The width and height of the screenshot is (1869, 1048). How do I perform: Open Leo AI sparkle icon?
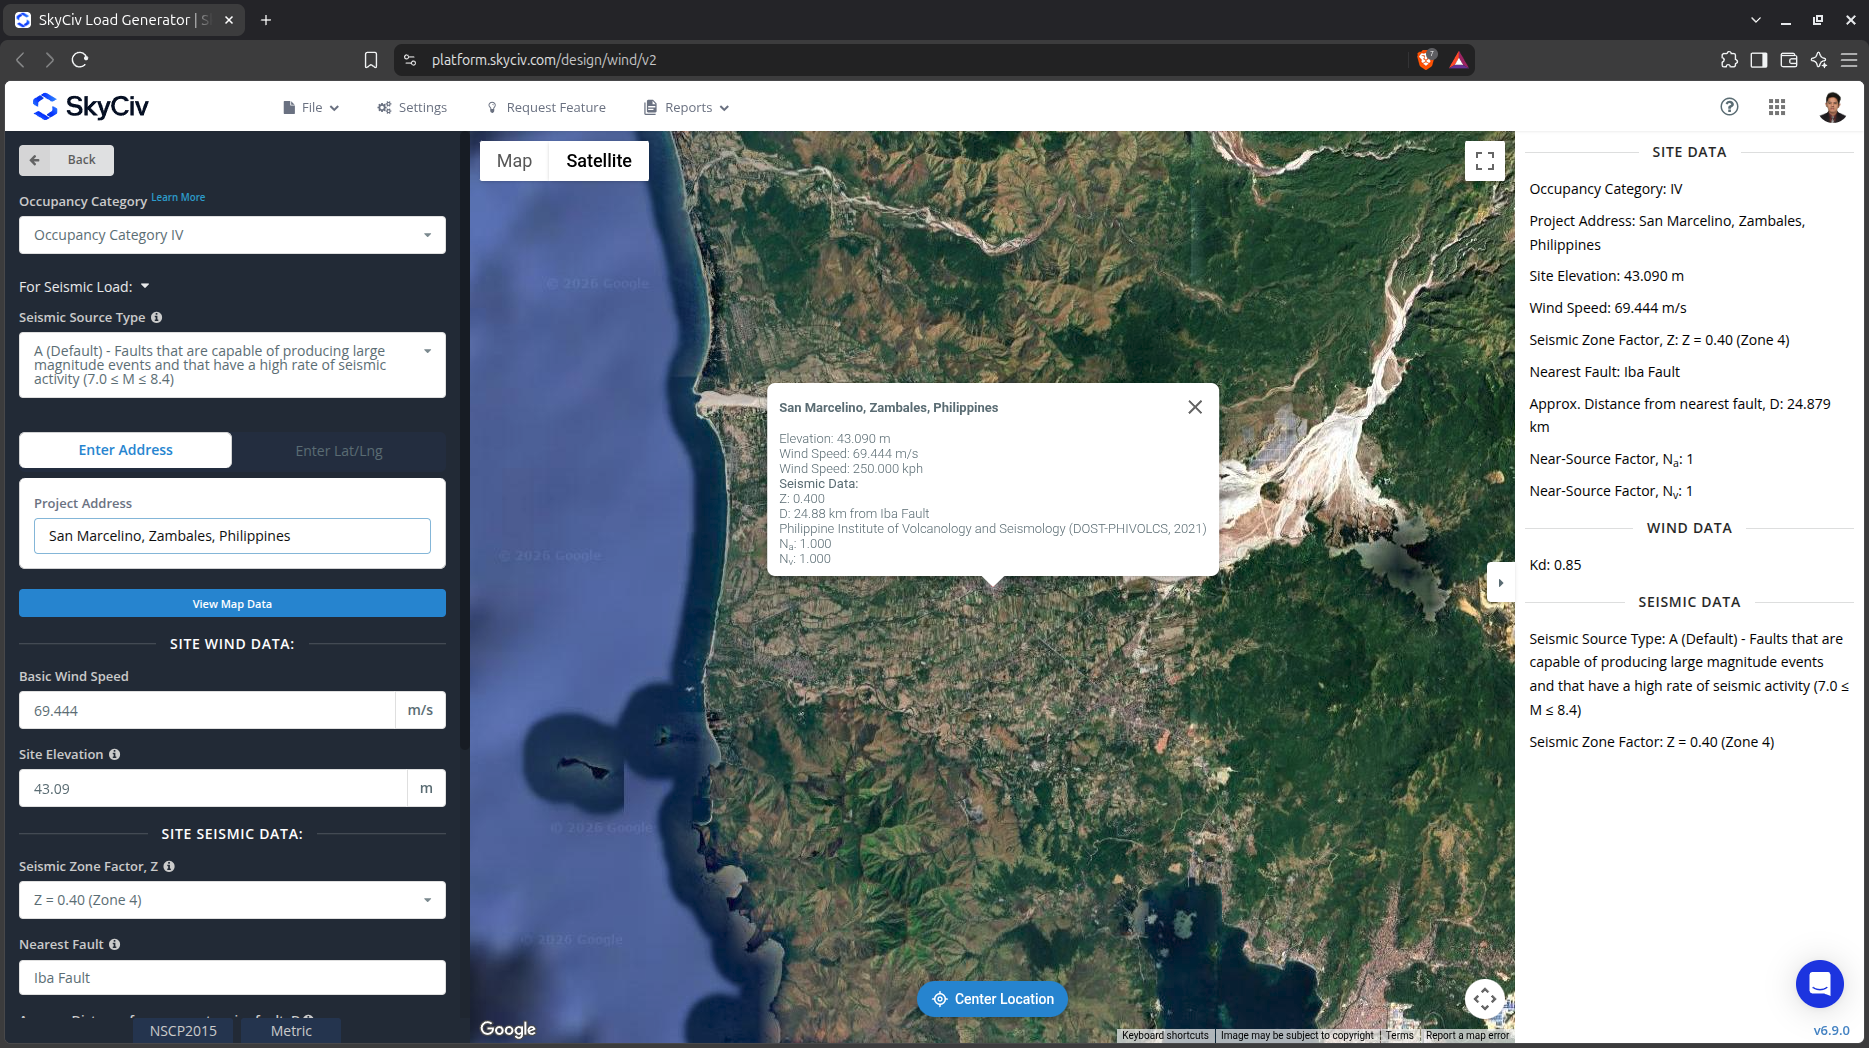pyautogui.click(x=1819, y=60)
